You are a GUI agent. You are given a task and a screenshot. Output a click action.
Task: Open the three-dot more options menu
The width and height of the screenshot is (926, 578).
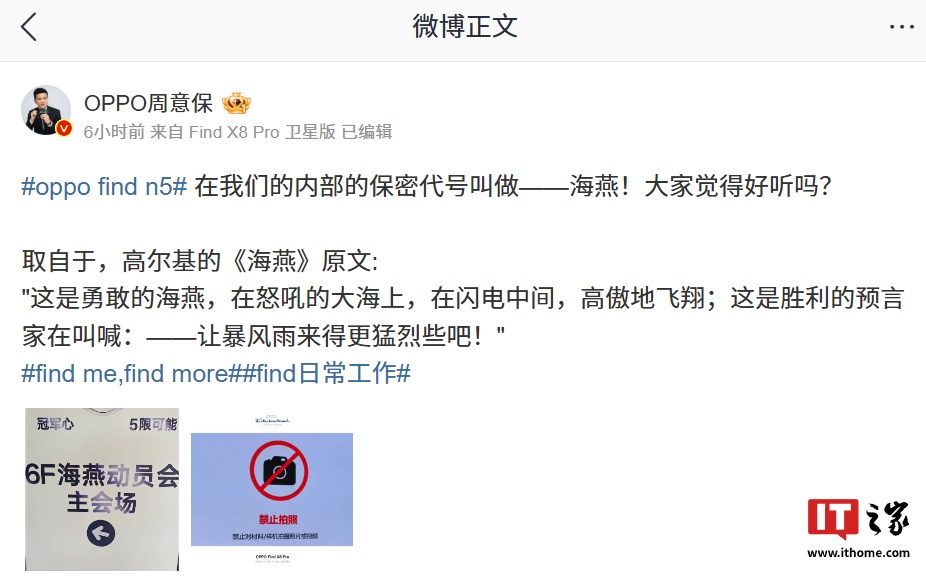click(902, 27)
